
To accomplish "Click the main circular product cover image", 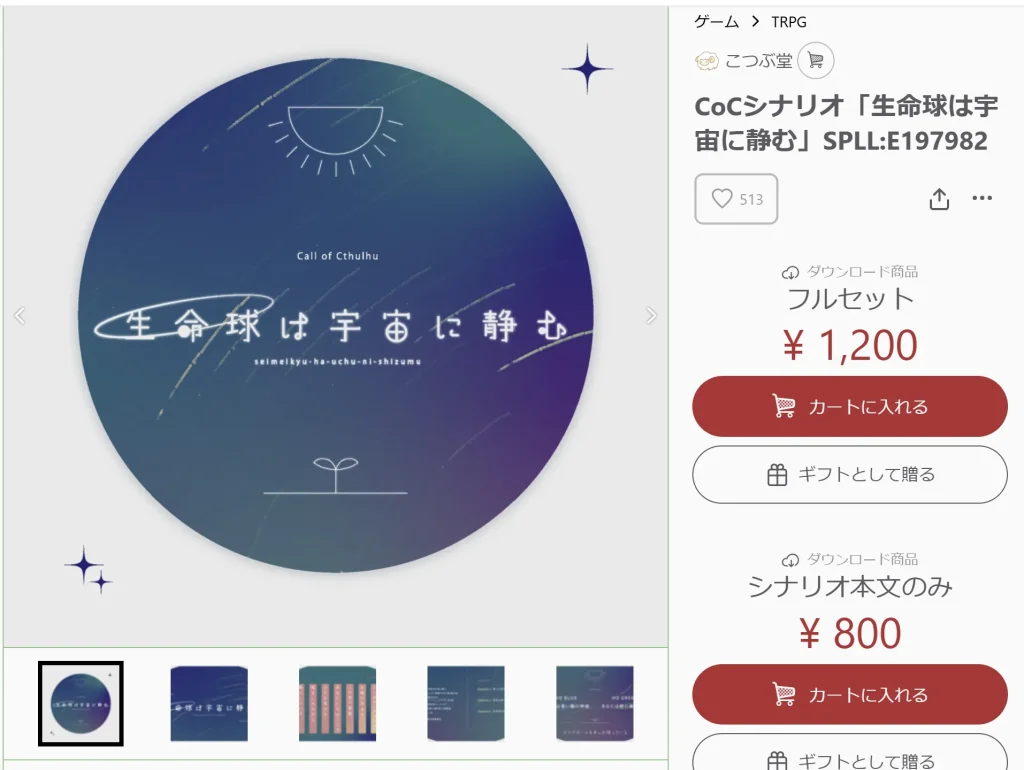I will coord(336,316).
